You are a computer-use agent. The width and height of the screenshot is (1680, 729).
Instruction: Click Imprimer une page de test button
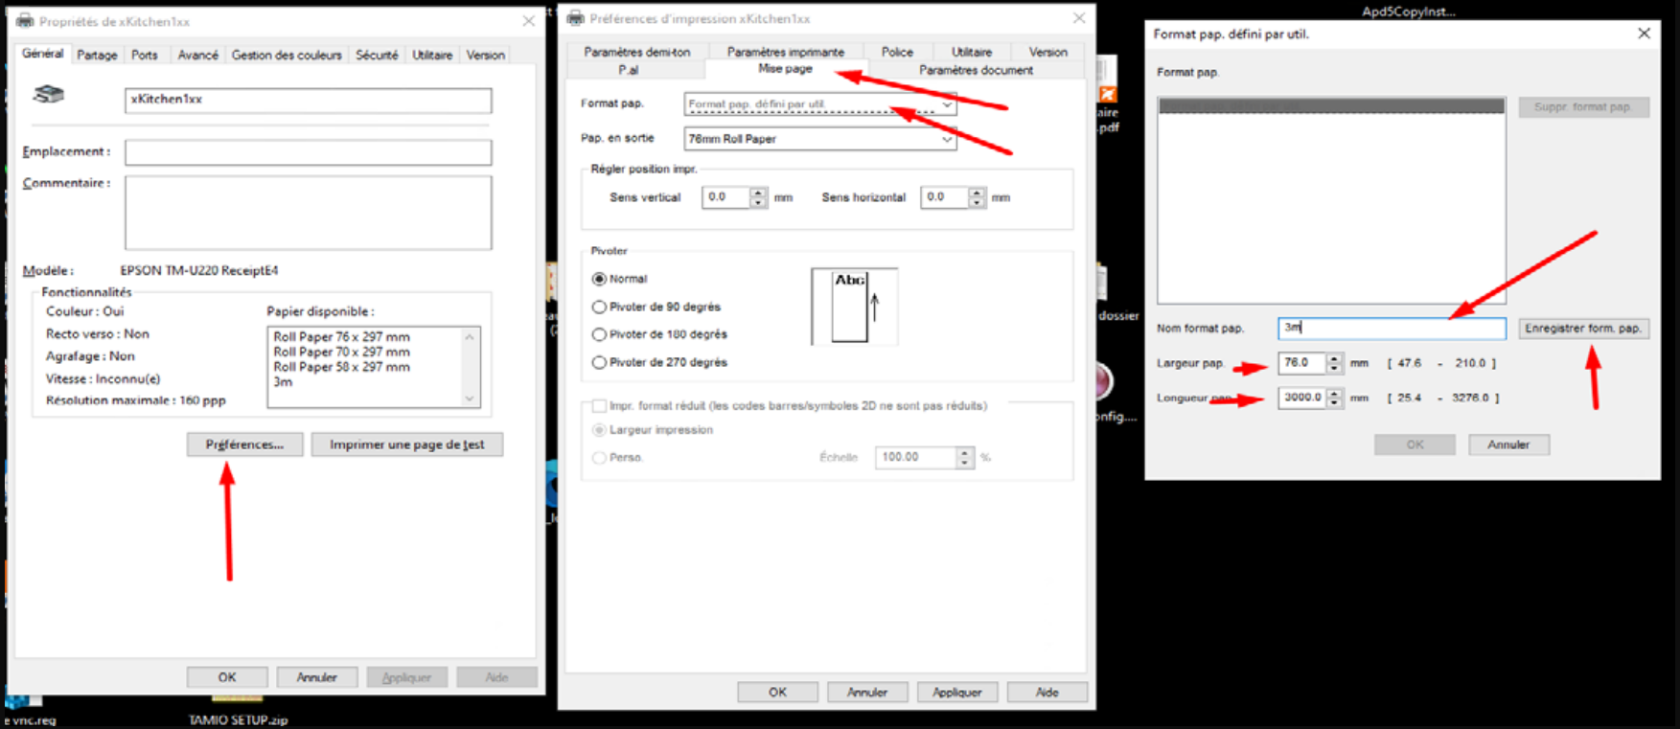[x=407, y=444]
